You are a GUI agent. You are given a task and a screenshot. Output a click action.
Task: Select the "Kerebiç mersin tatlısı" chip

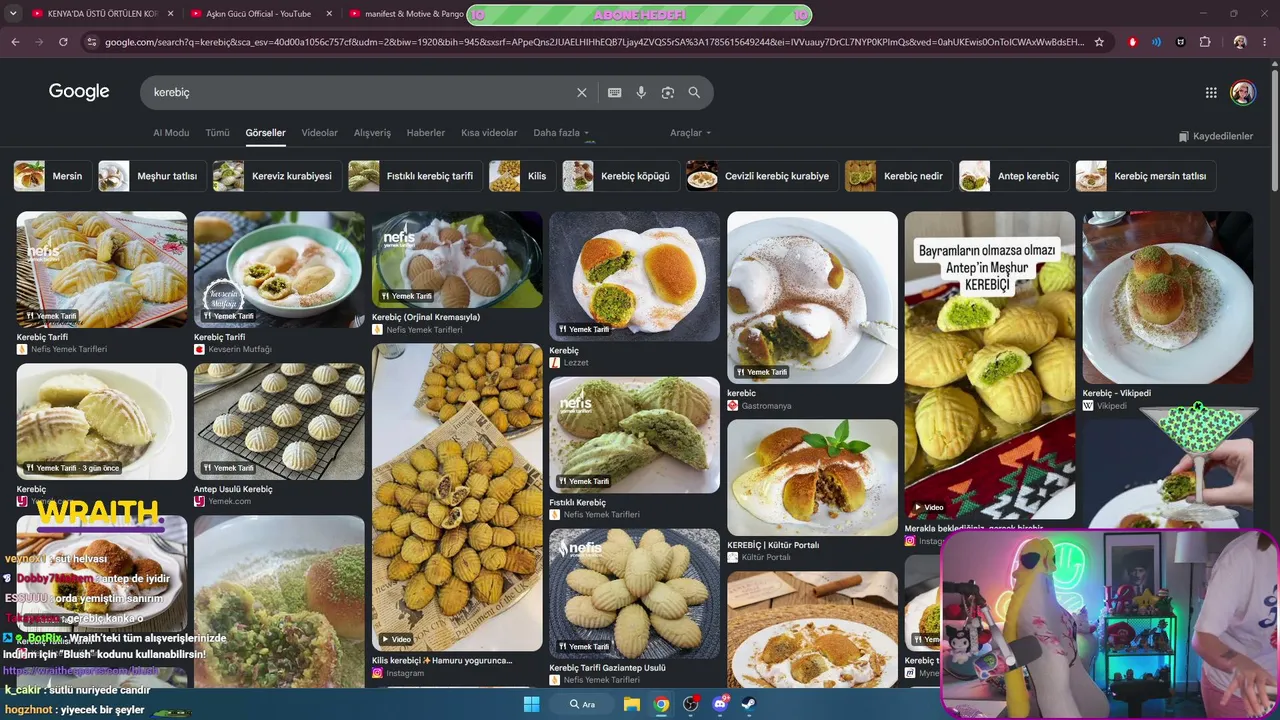1146,176
